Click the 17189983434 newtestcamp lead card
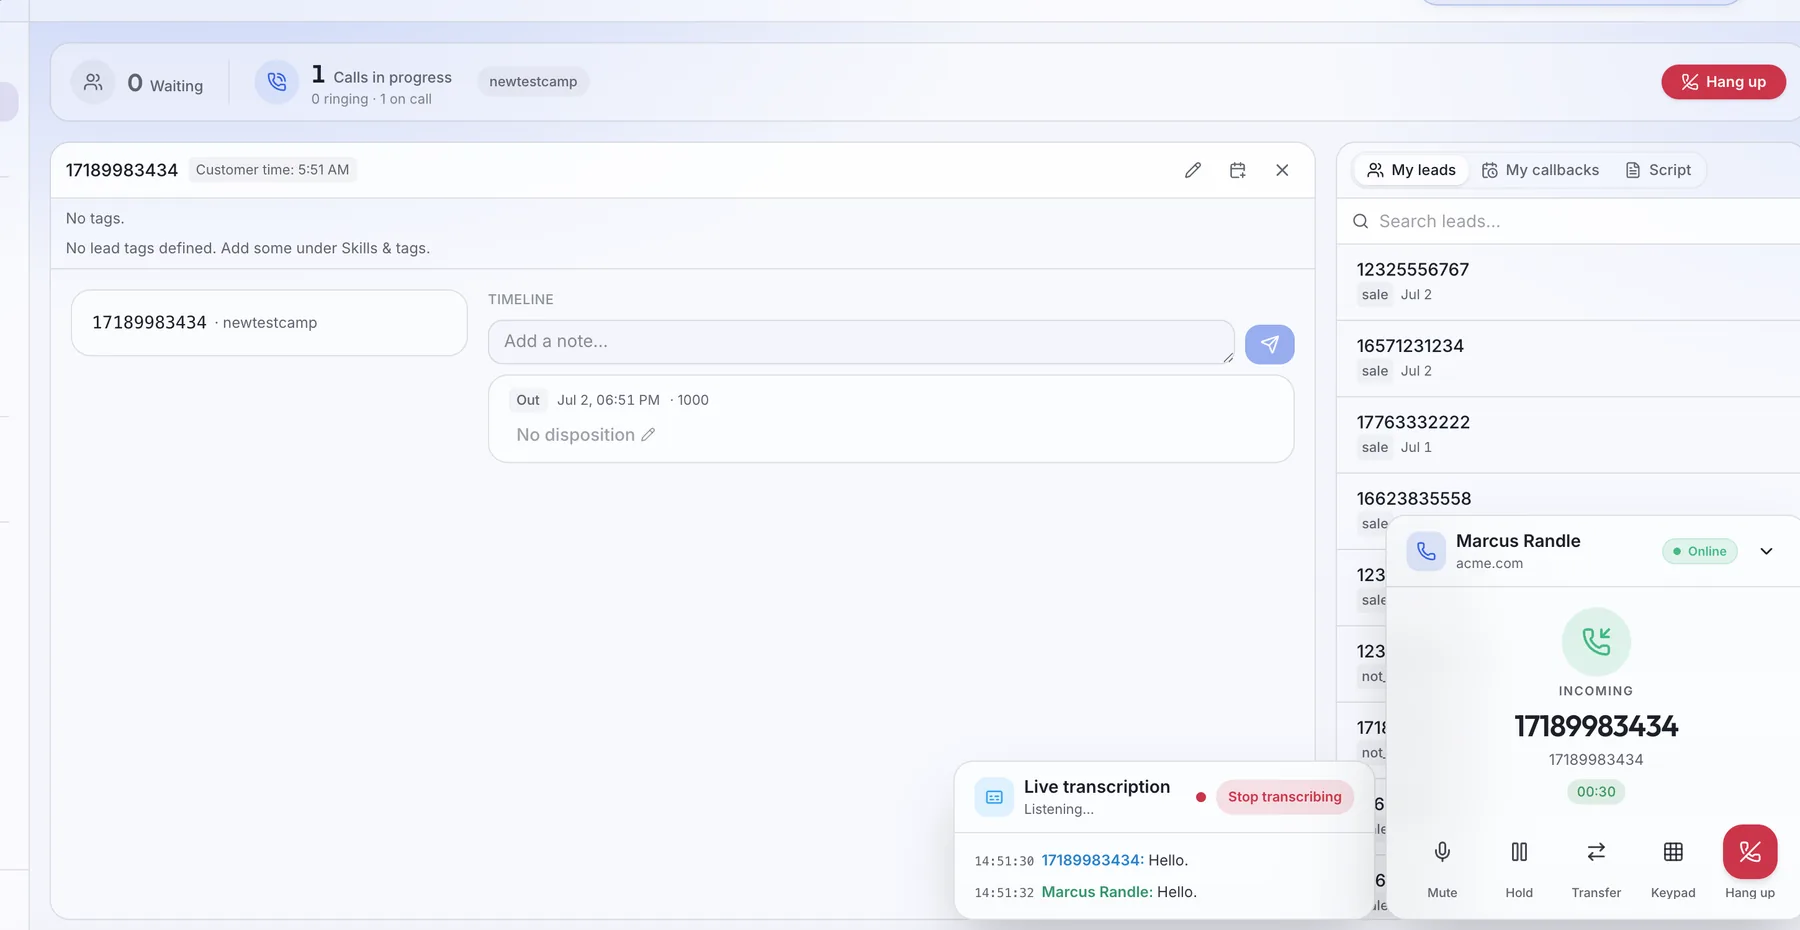The height and width of the screenshot is (930, 1800). click(x=269, y=323)
